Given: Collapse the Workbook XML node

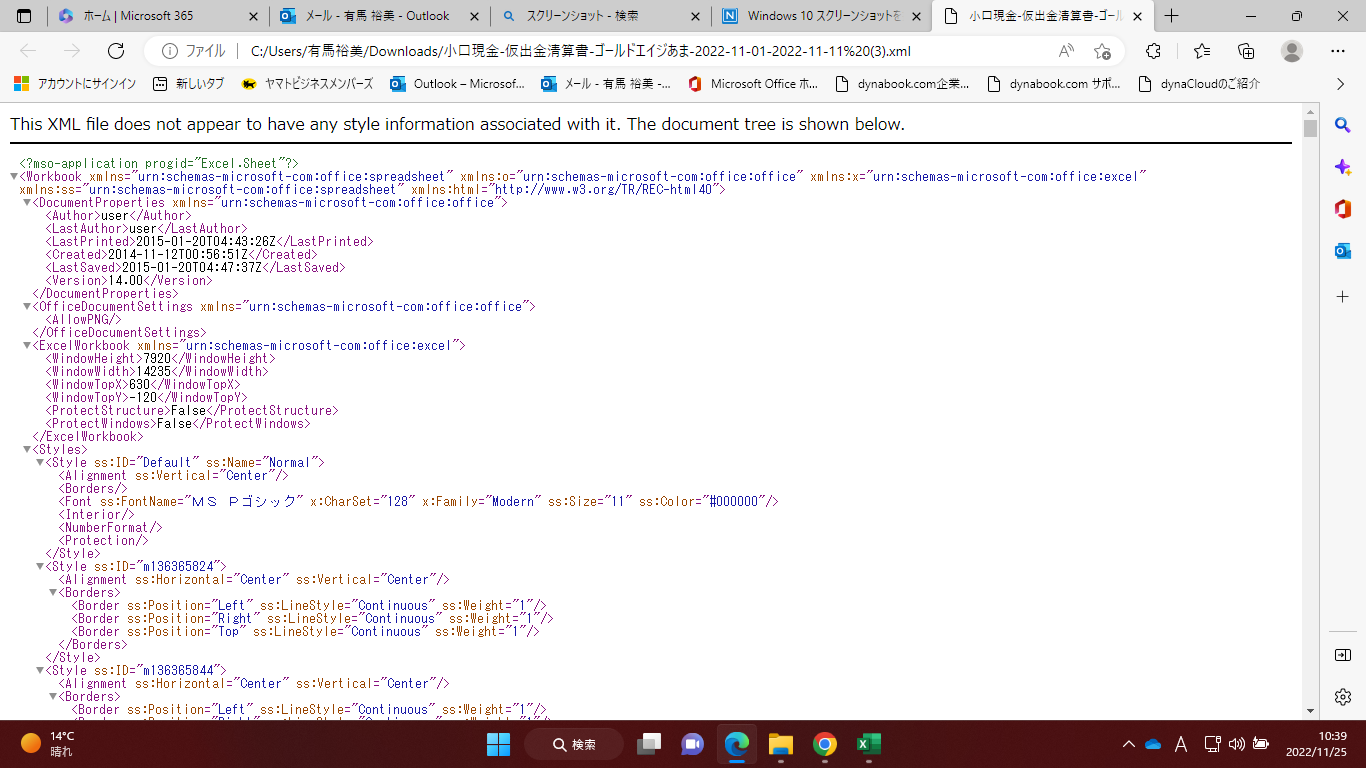Looking at the screenshot, I should [x=14, y=177].
